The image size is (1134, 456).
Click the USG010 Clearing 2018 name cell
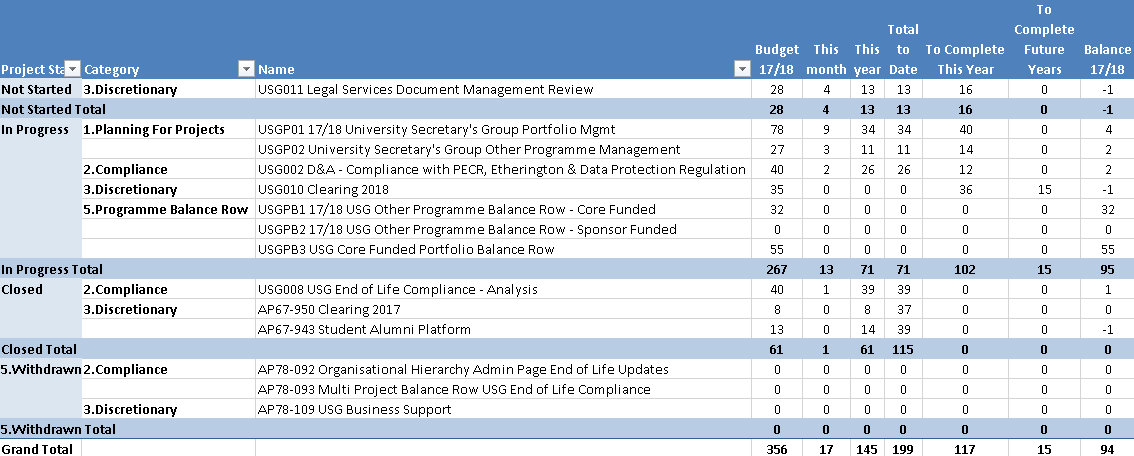tap(323, 189)
